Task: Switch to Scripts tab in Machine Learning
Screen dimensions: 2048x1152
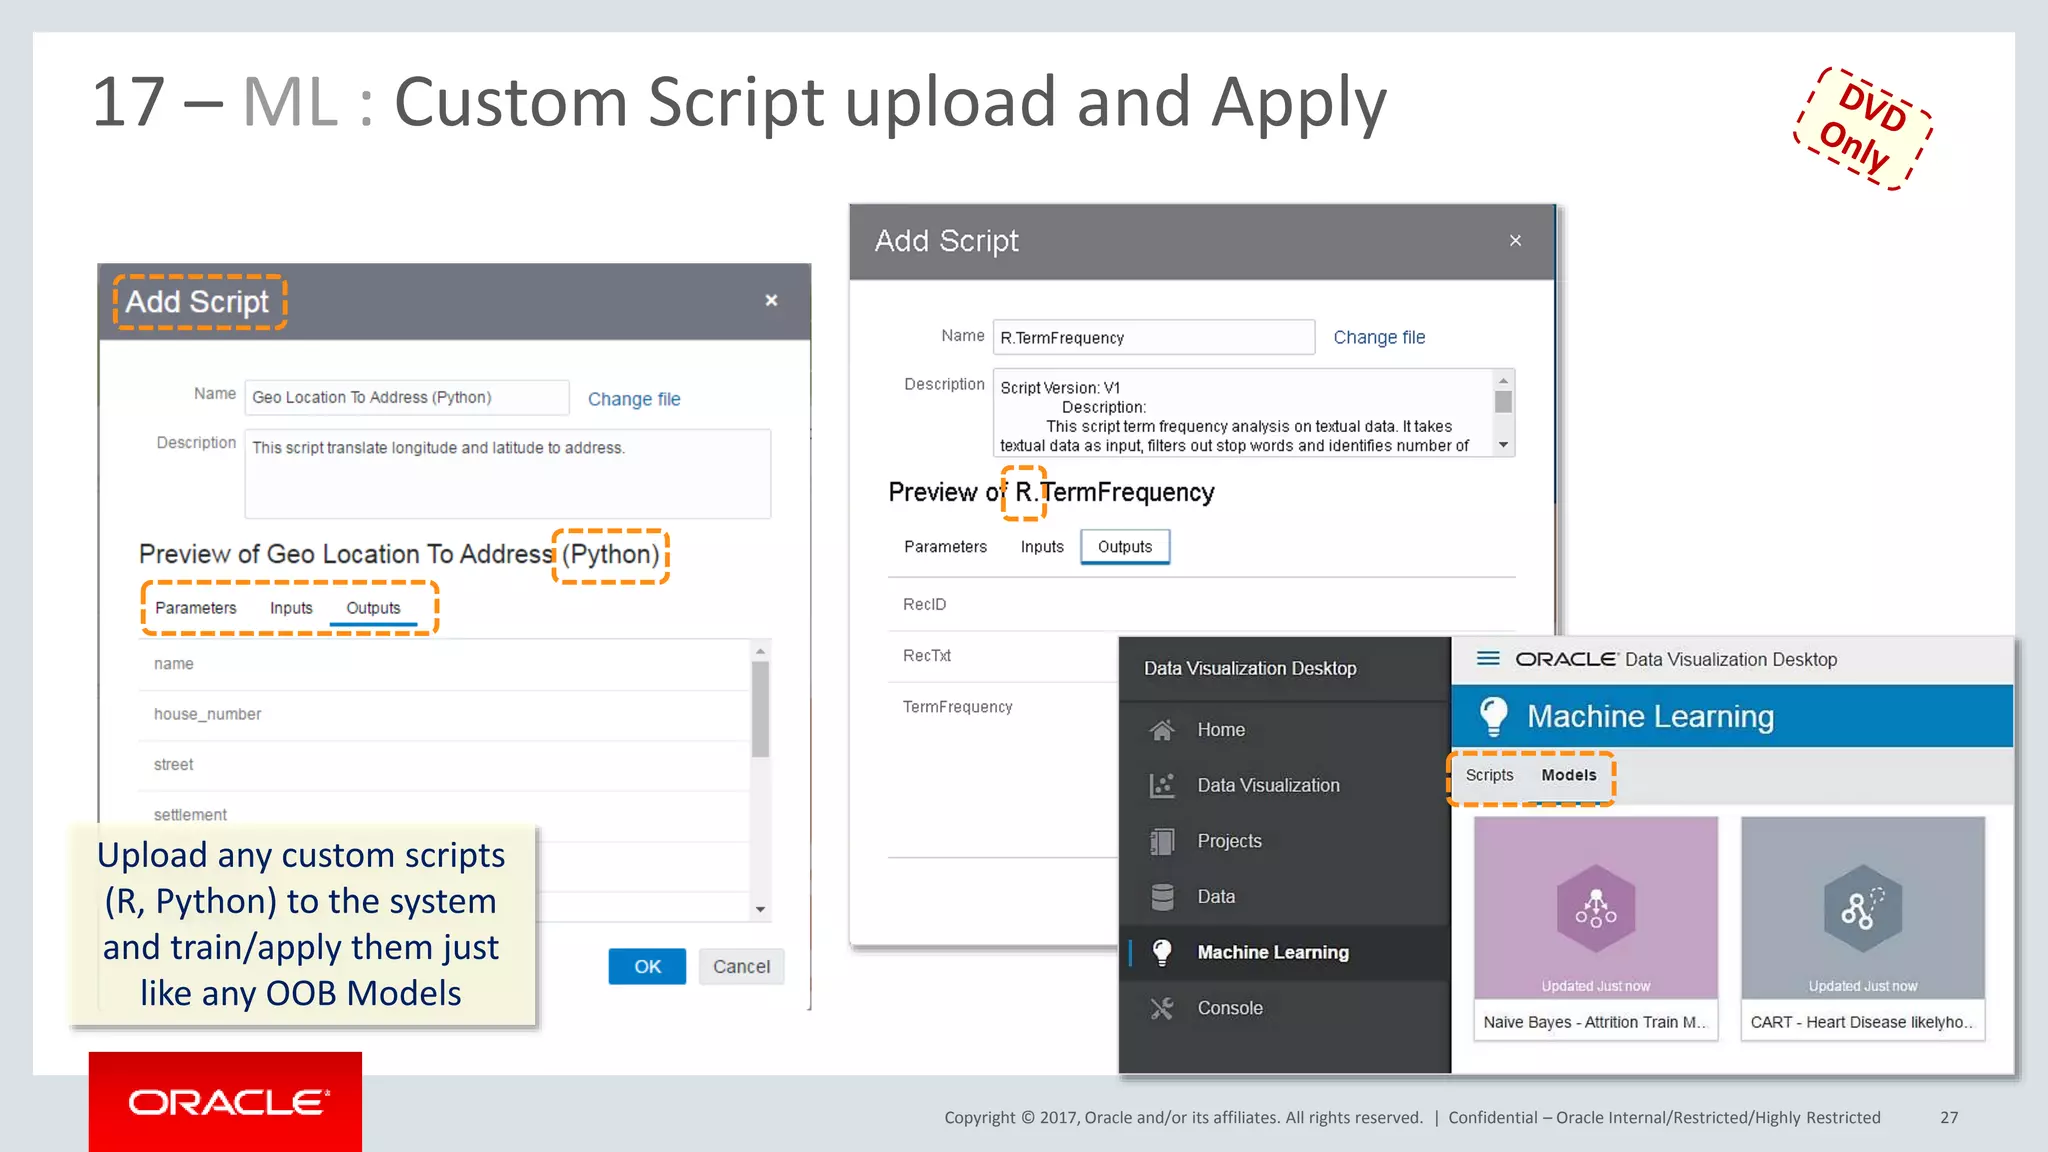Action: pos(1489,775)
